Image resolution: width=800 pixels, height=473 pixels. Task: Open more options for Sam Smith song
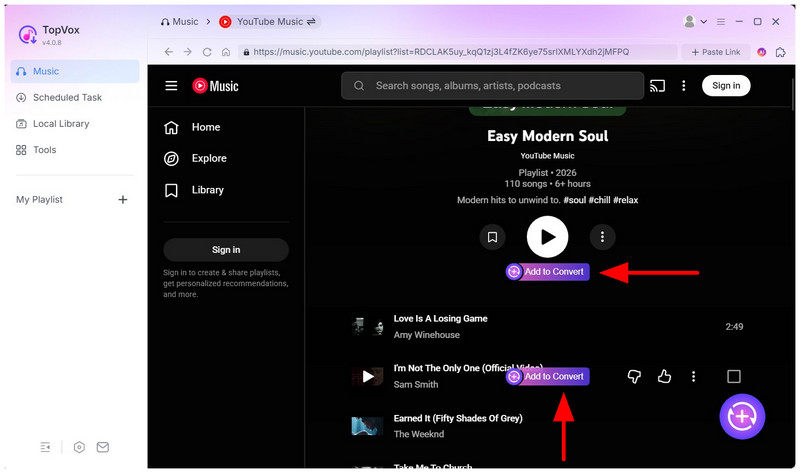coord(693,377)
